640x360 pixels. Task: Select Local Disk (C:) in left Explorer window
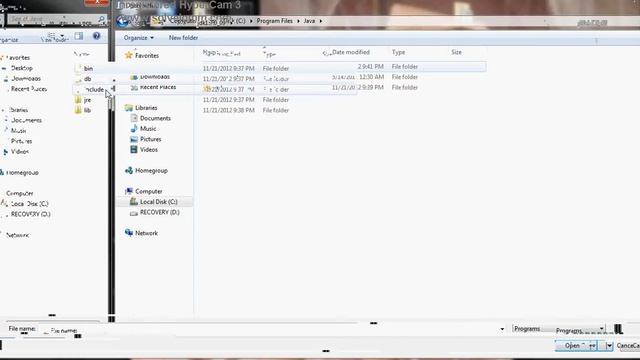[29, 203]
